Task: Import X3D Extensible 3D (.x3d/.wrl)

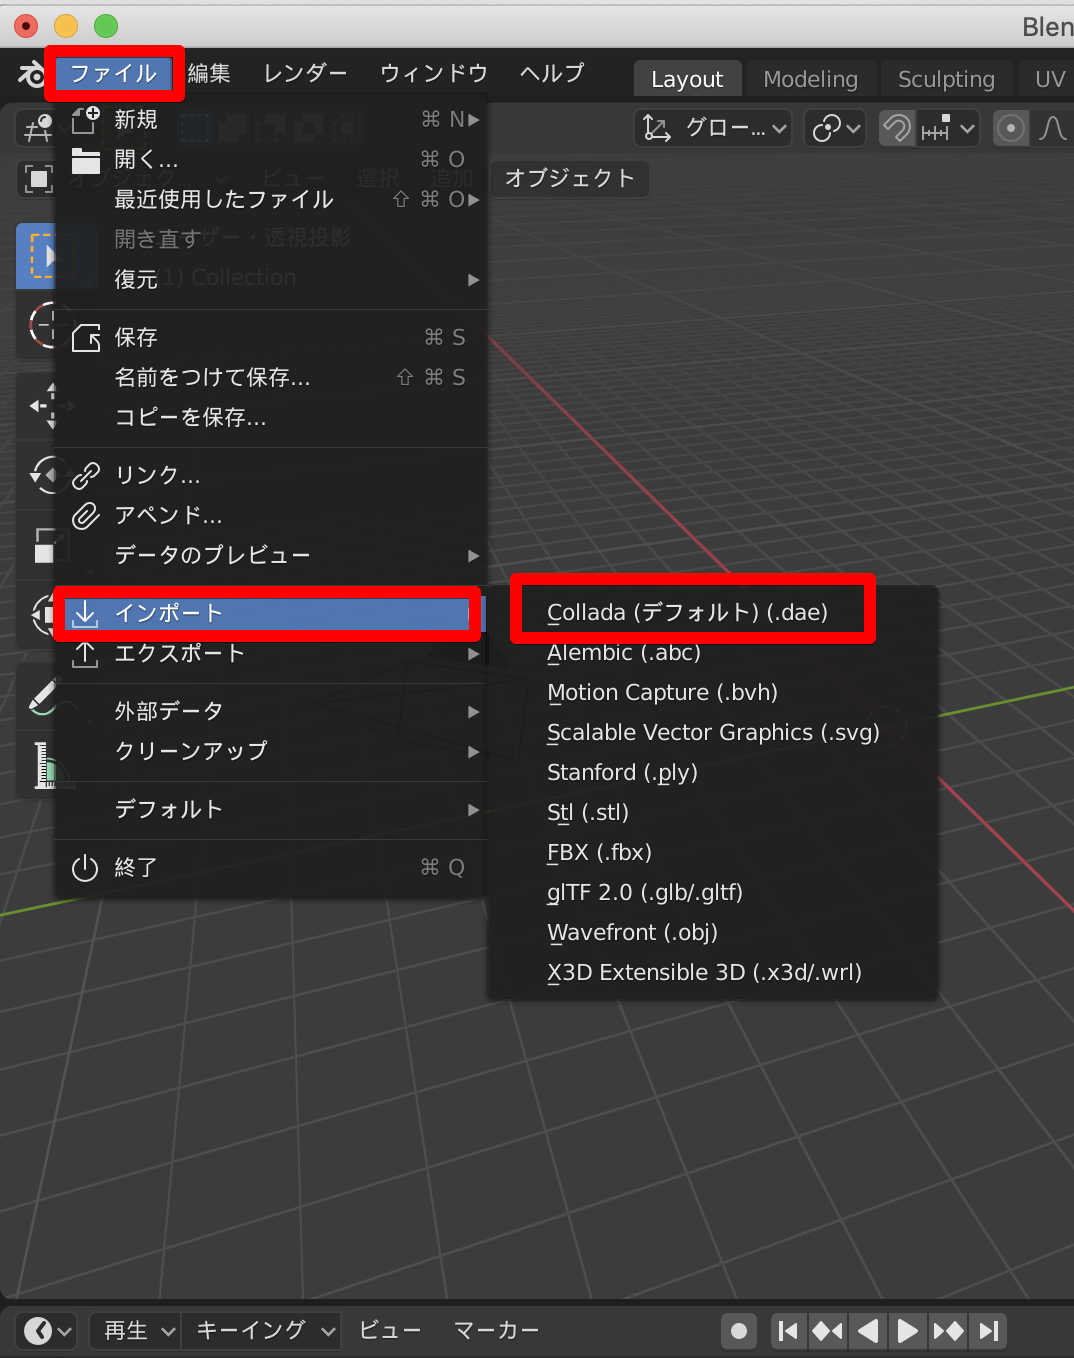Action: [712, 972]
